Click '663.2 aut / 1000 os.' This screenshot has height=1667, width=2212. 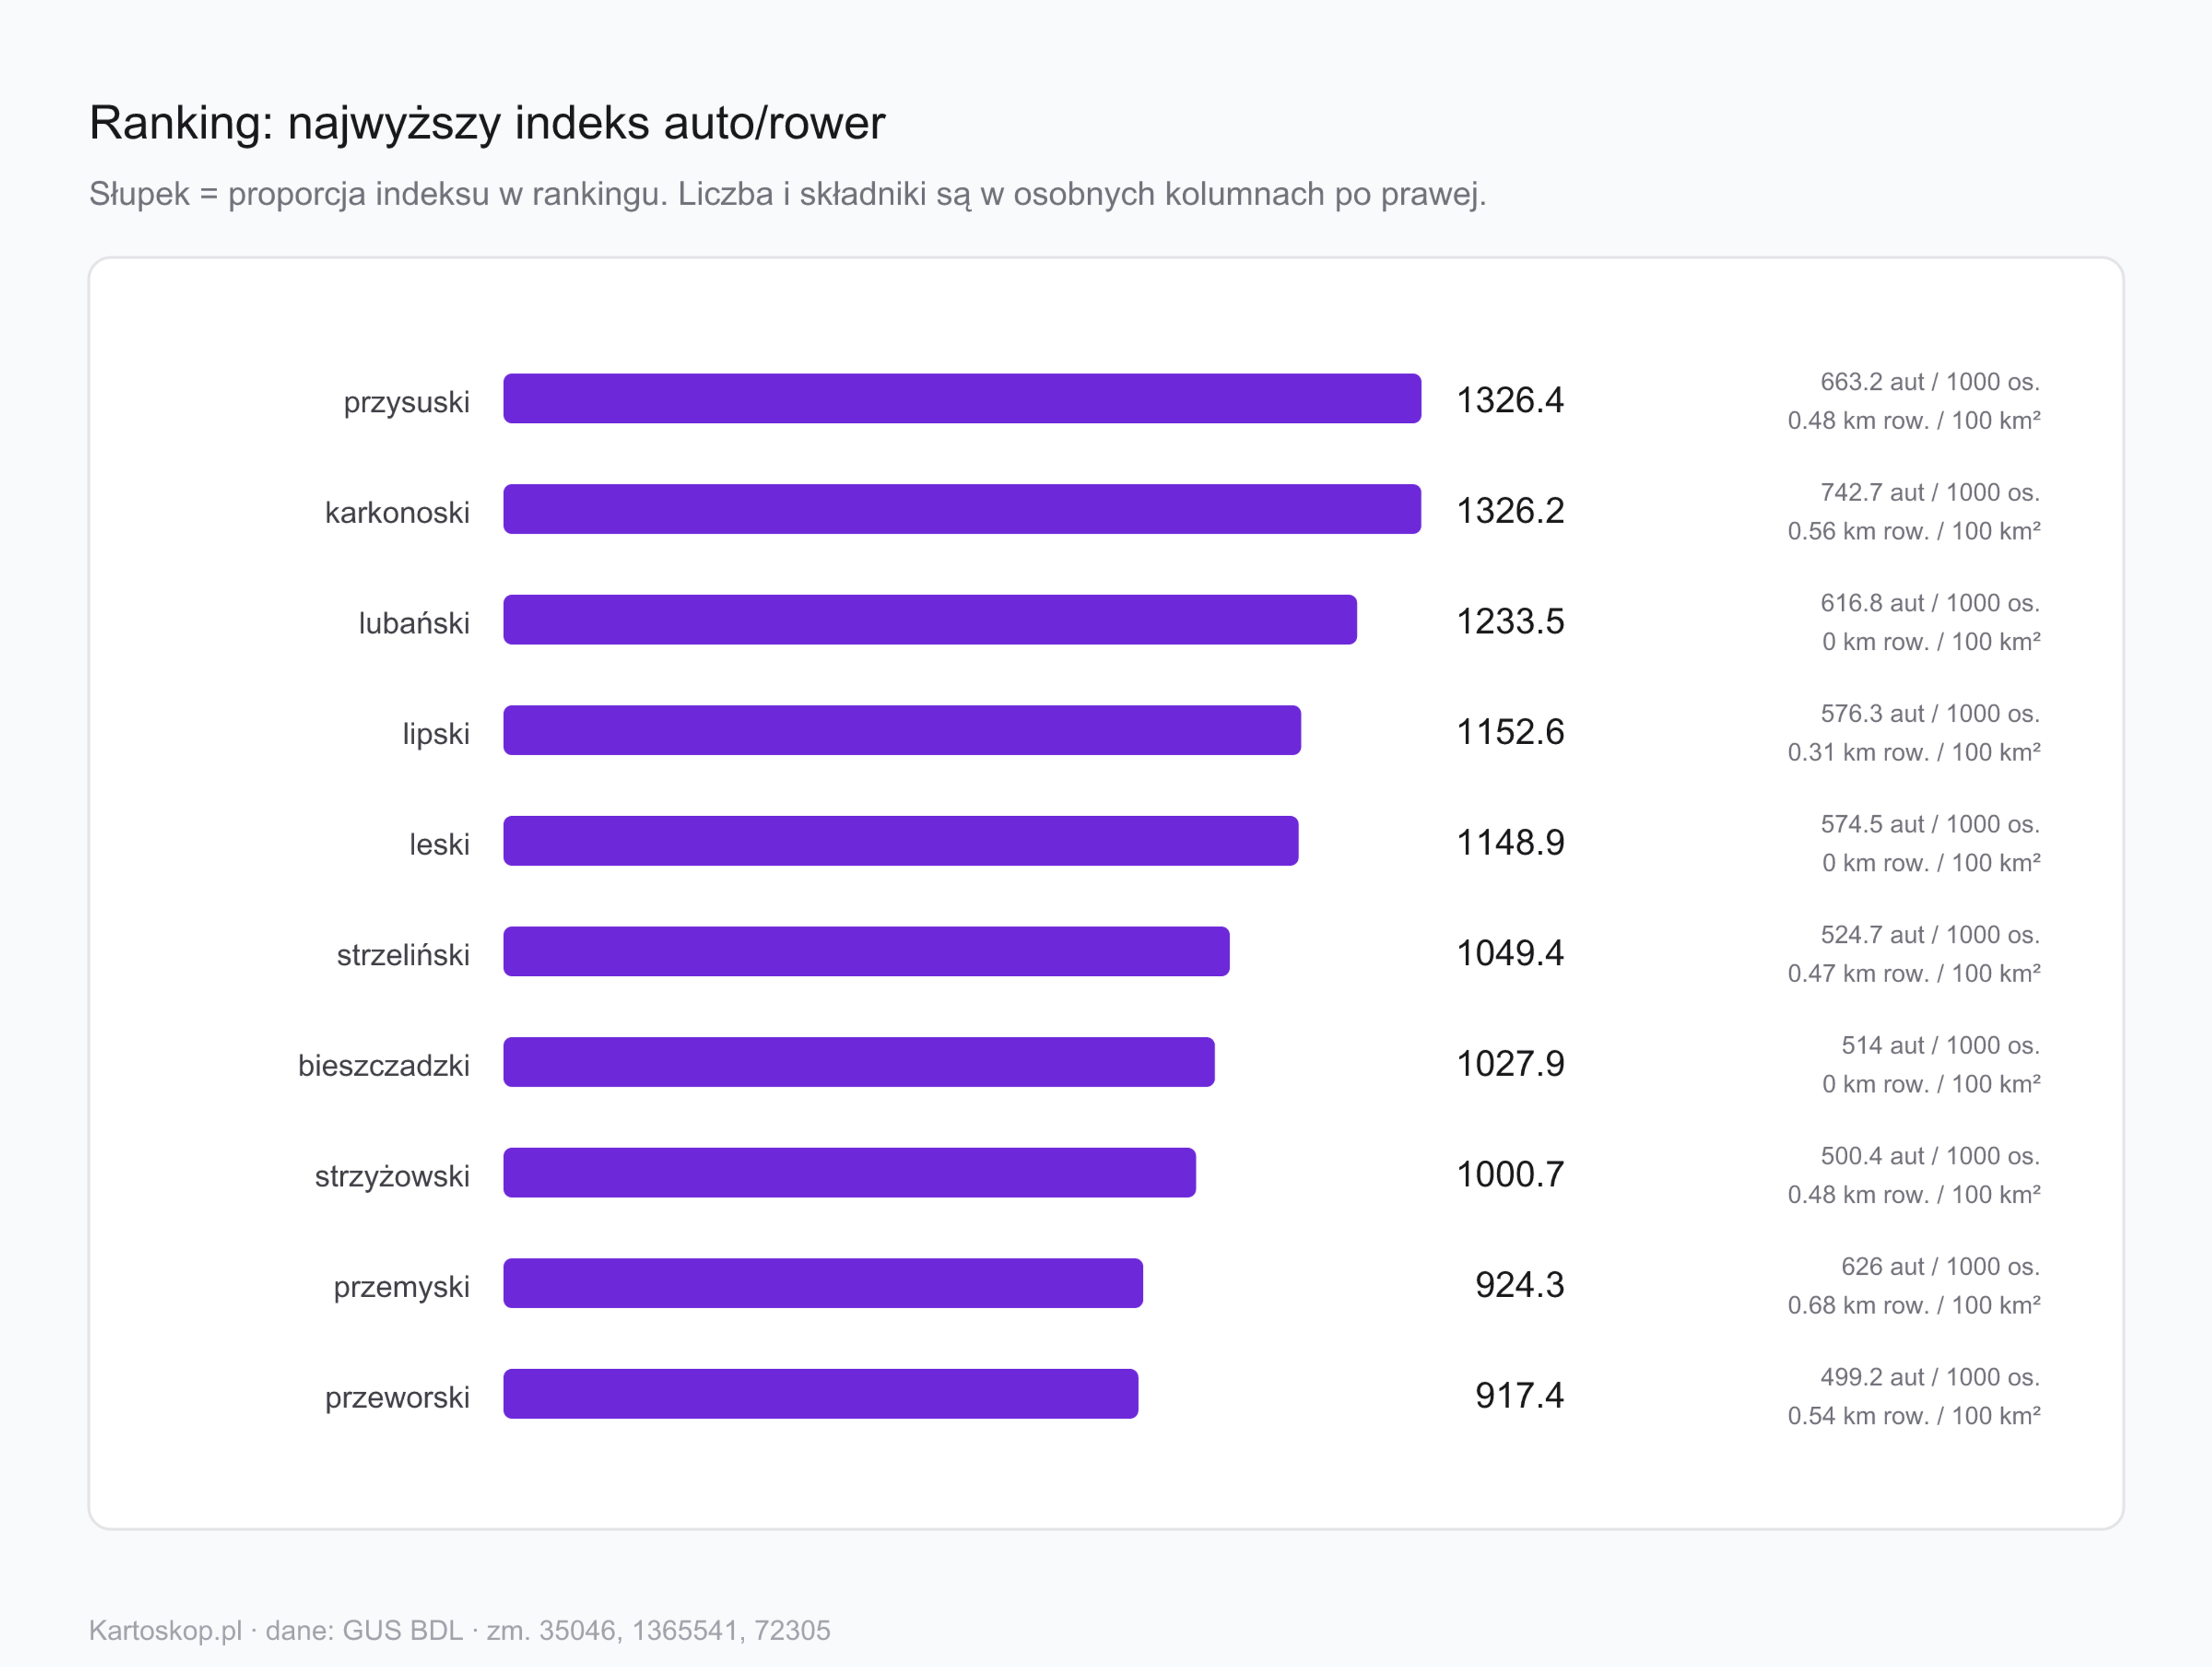point(1930,381)
